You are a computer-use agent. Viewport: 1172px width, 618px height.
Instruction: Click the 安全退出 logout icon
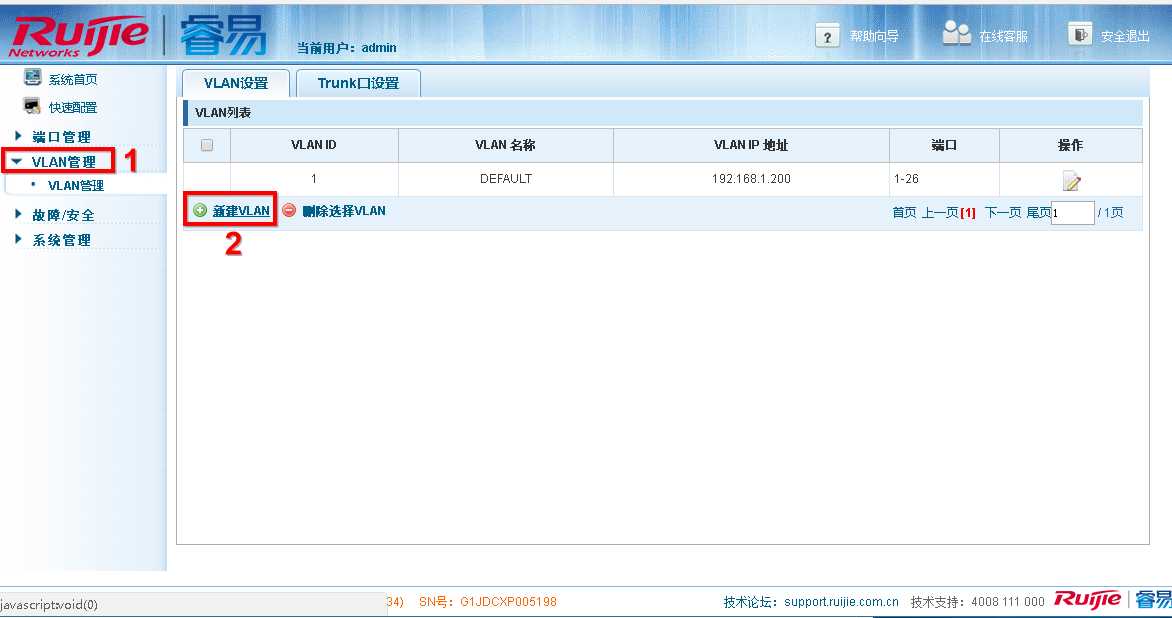[x=1079, y=34]
